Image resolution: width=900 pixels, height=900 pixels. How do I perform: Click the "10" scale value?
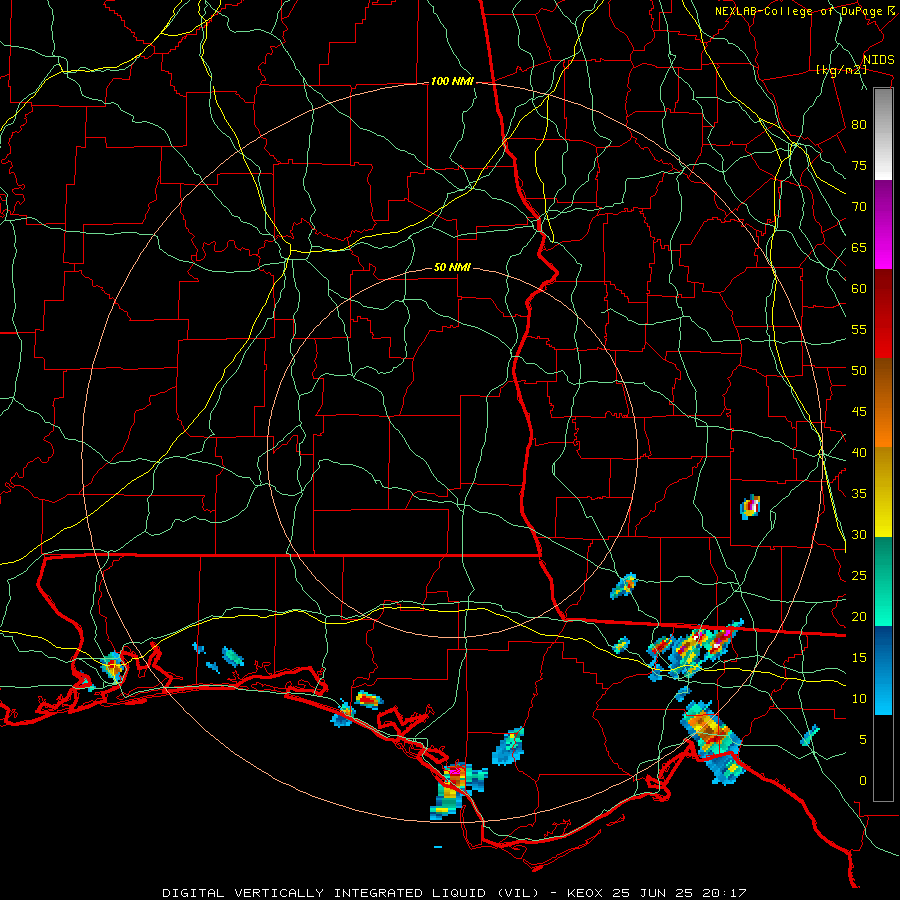859,699
